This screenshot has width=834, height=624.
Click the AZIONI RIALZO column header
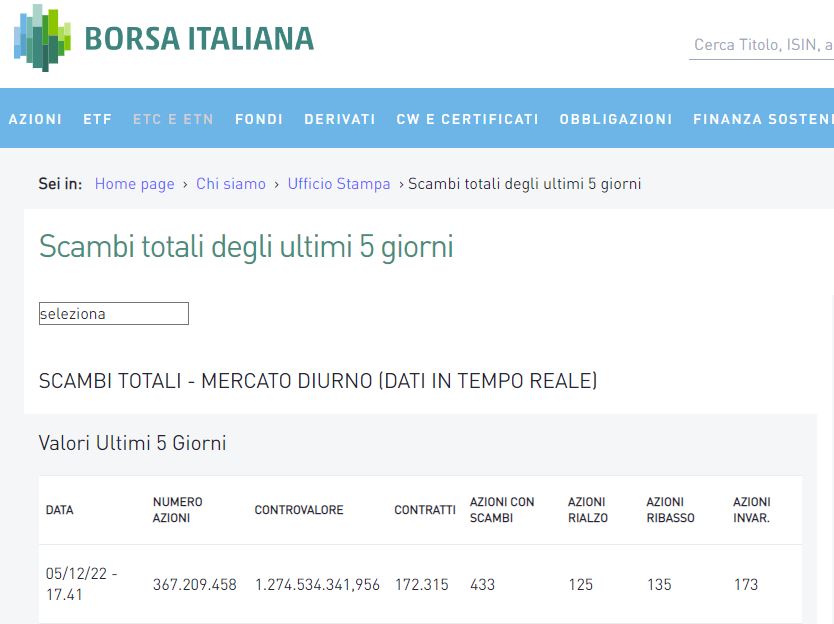587,510
